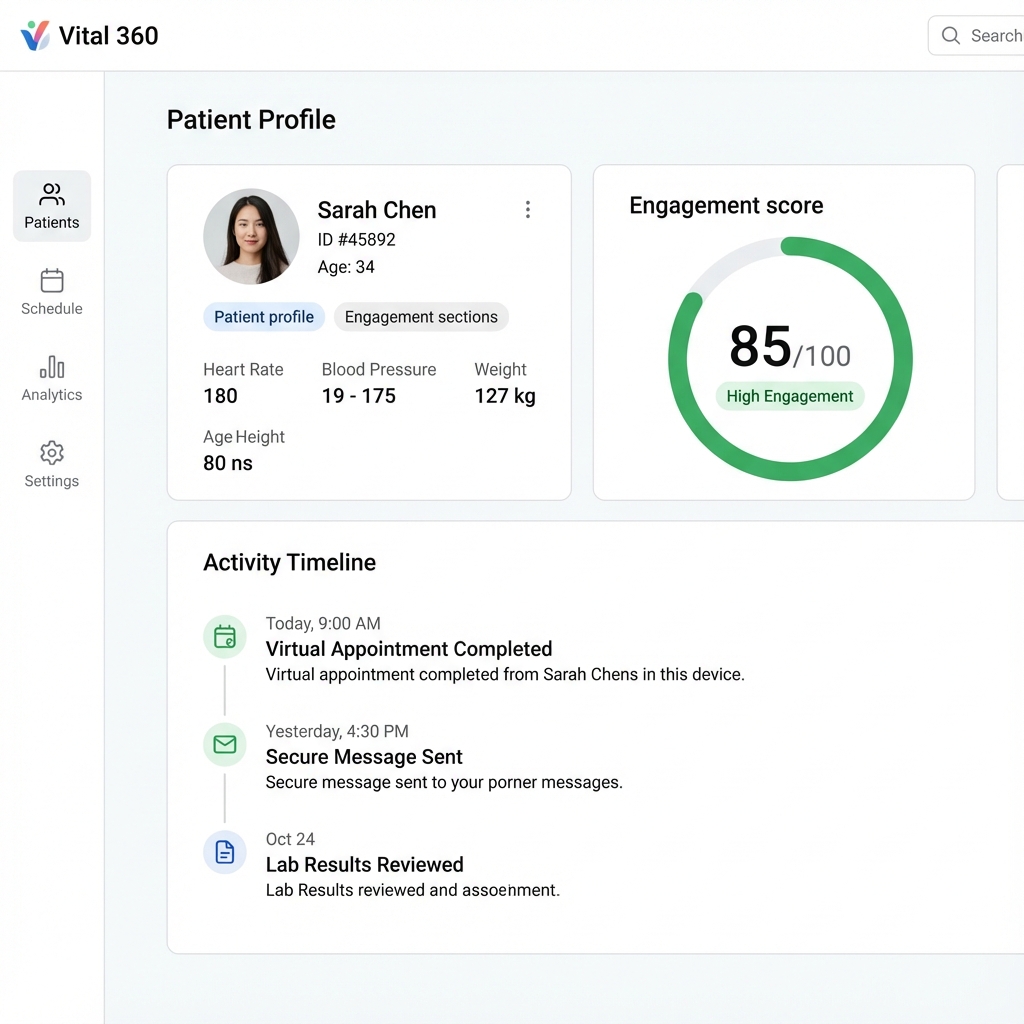The image size is (1024, 1024).
Task: Click the document icon beside Lab Results Reviewed
Action: [x=224, y=852]
